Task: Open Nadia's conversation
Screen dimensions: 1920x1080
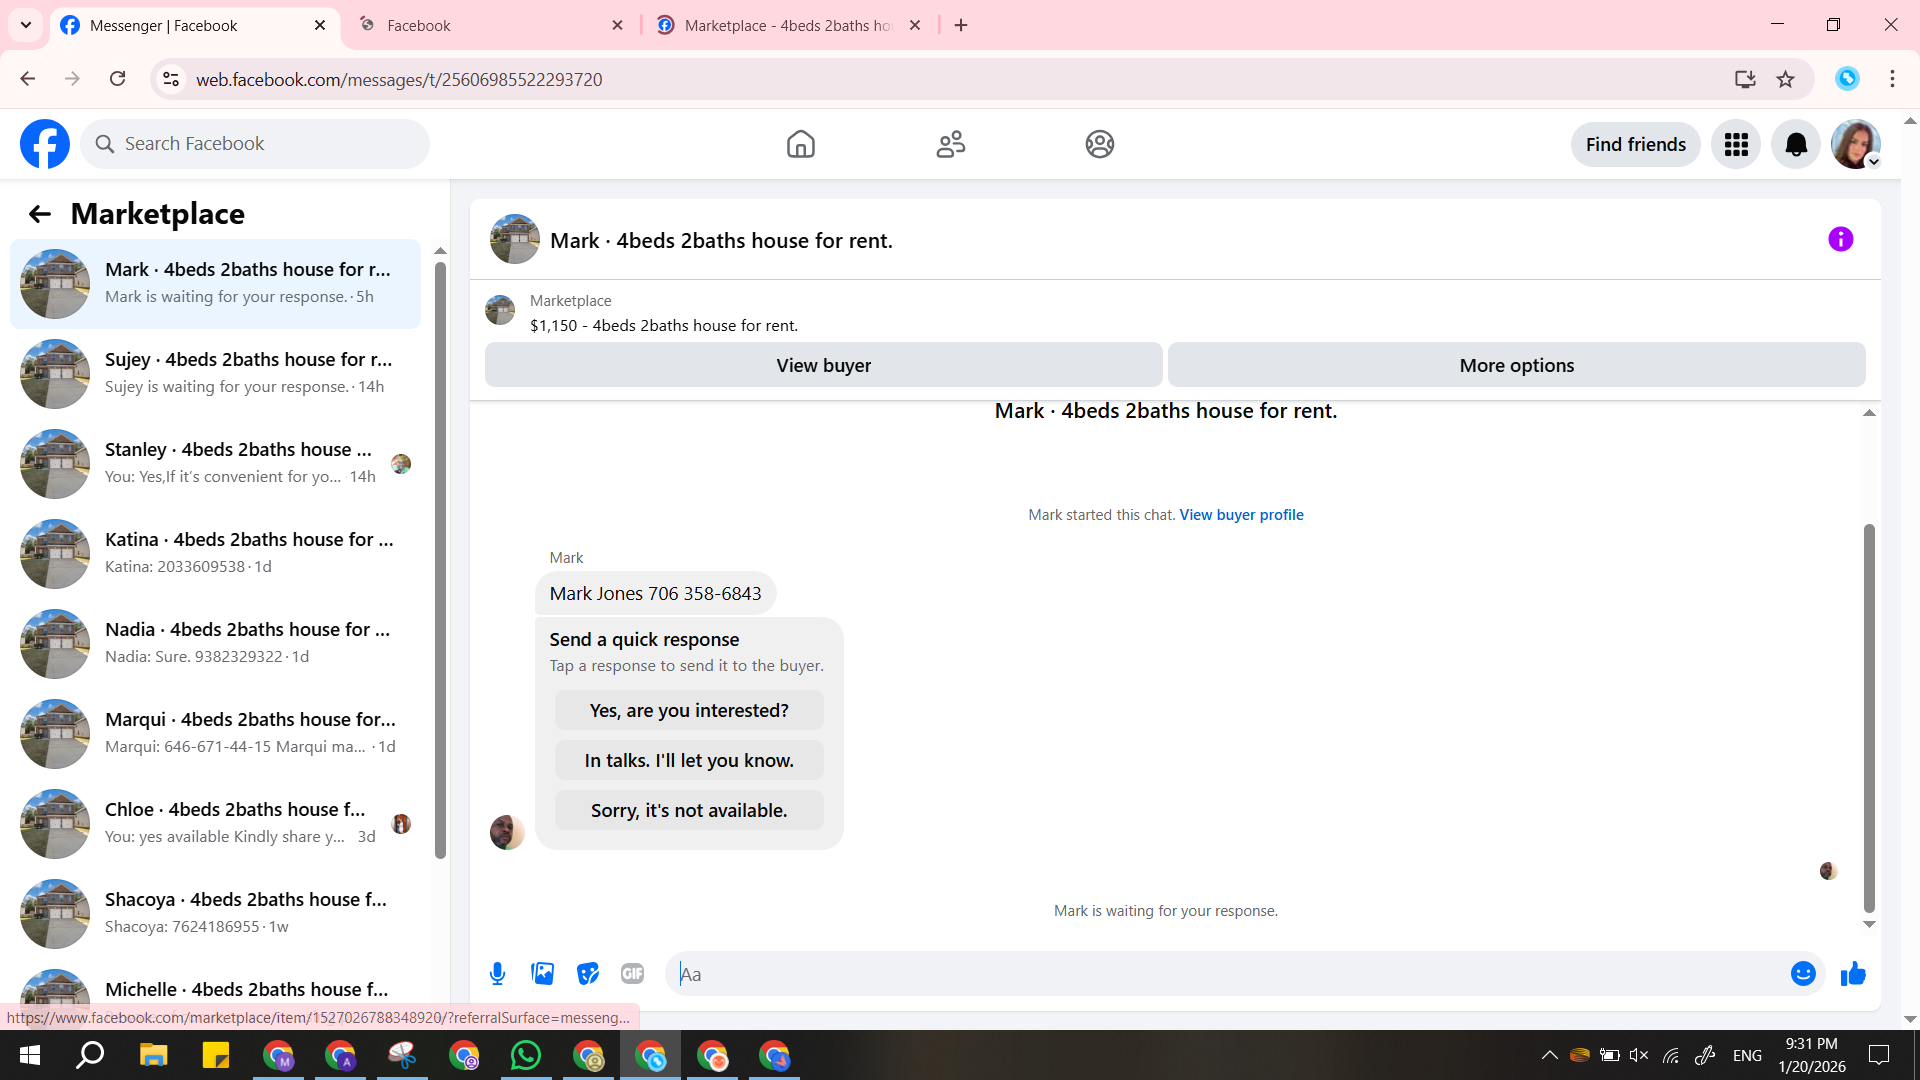Action: coord(215,643)
